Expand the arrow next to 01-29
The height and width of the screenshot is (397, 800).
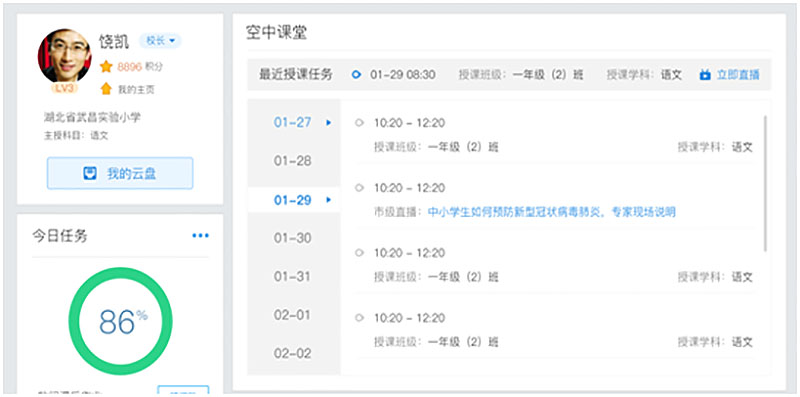pyautogui.click(x=329, y=200)
